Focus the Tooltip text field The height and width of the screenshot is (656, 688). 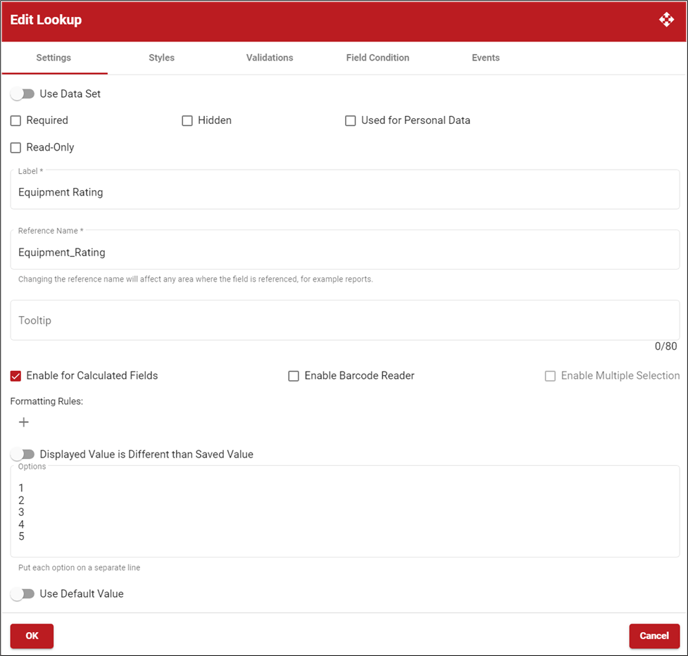pyautogui.click(x=344, y=321)
